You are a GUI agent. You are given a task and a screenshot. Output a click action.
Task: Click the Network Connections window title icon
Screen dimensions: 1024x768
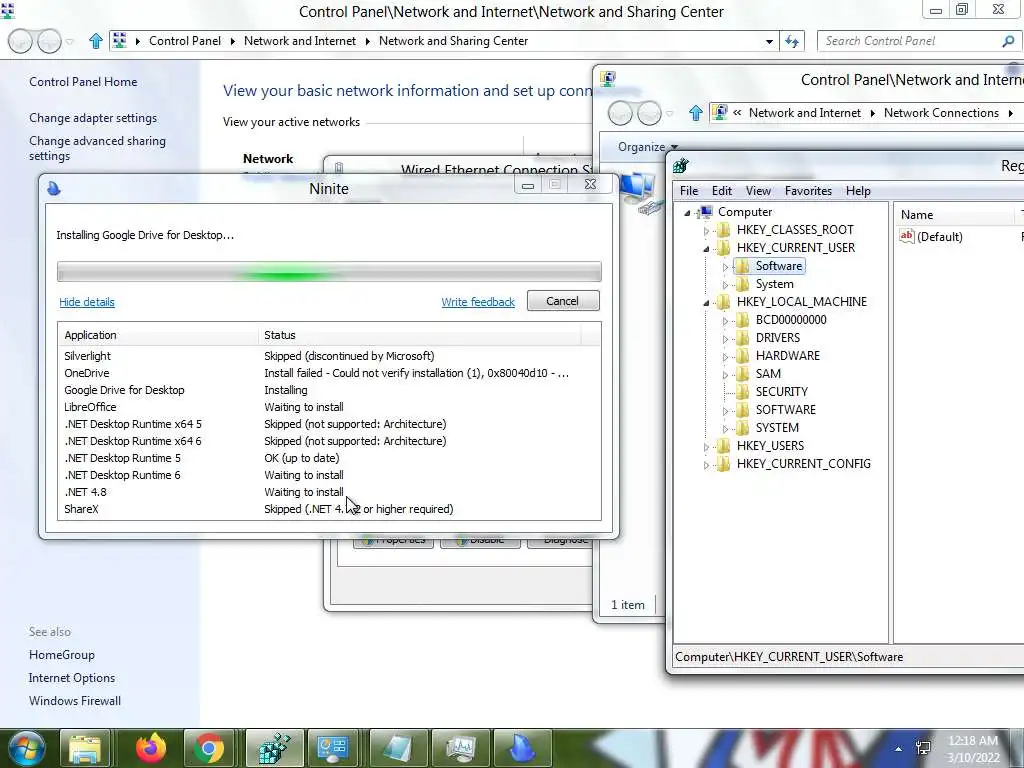[x=608, y=79]
